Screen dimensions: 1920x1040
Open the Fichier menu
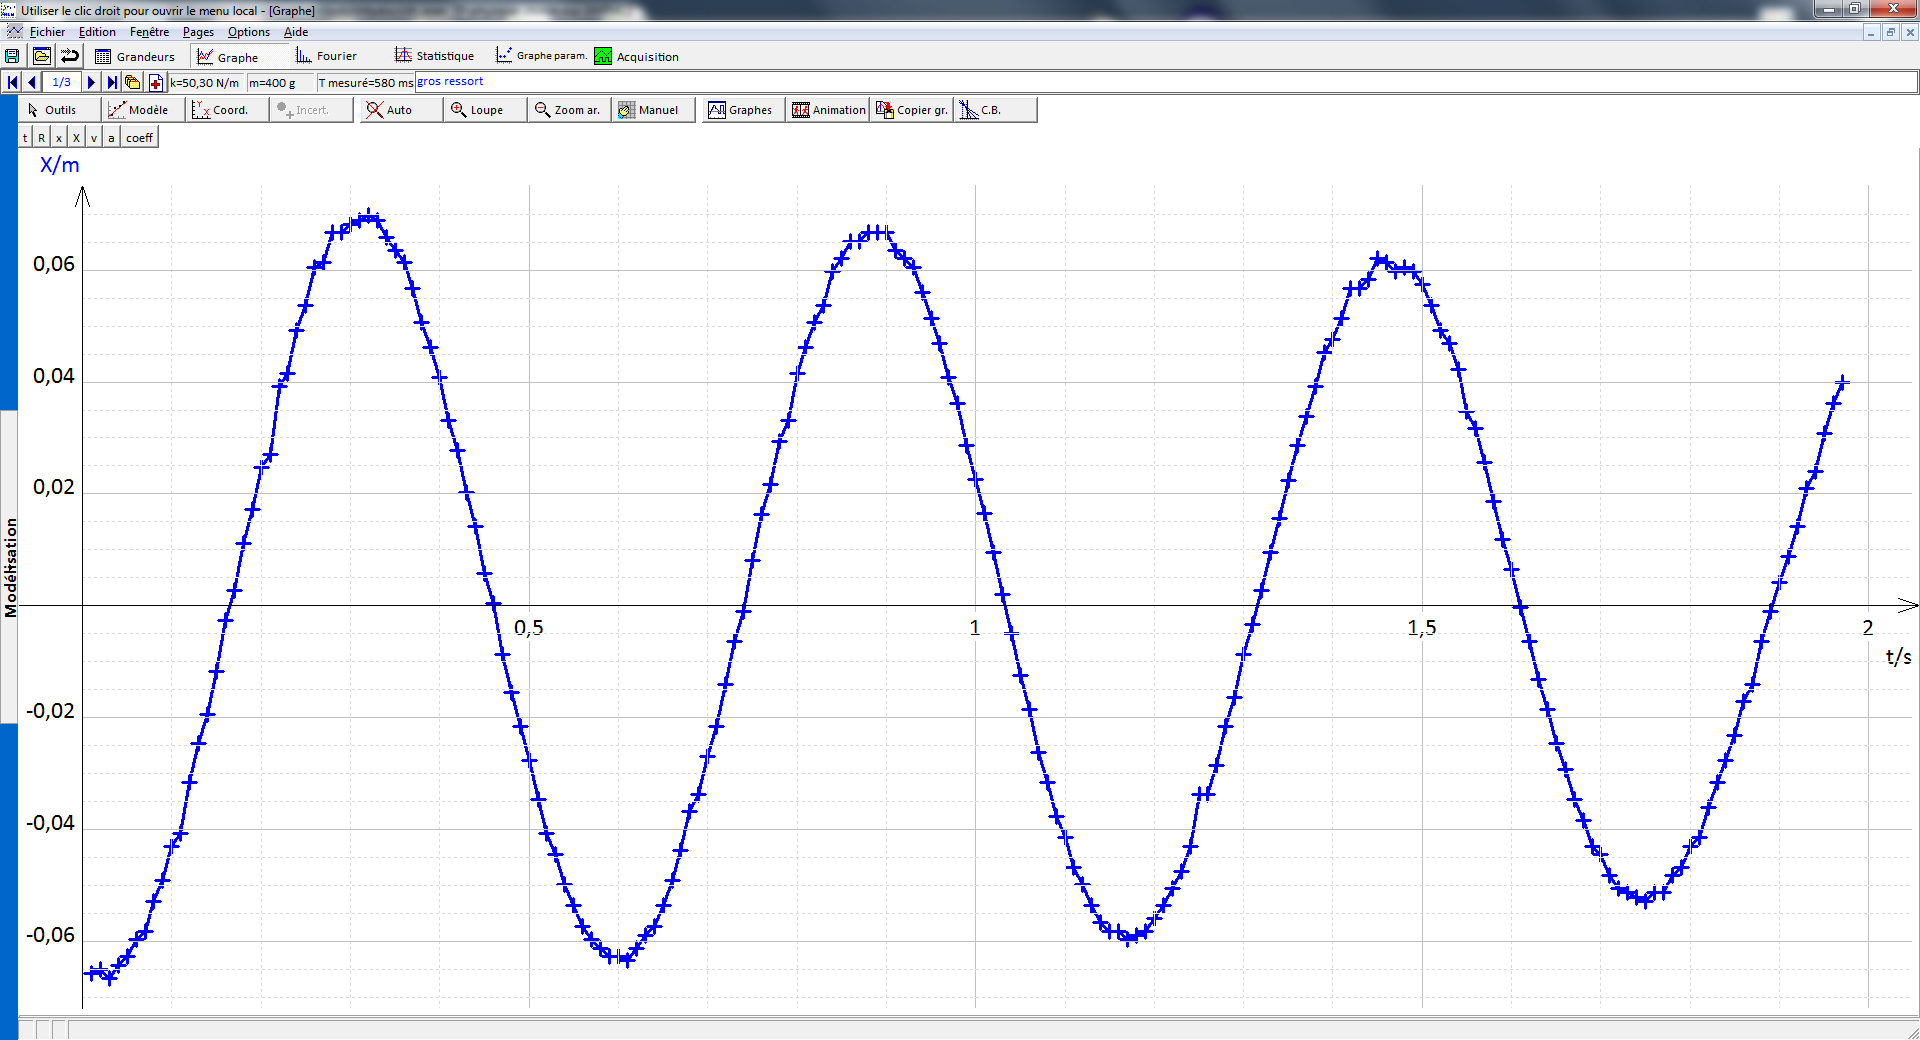coord(47,32)
